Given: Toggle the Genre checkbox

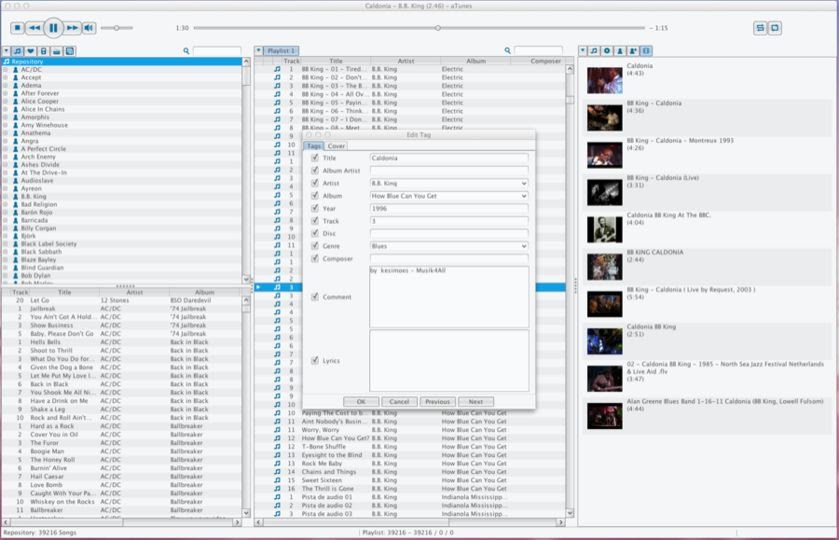Looking at the screenshot, I should coord(315,246).
